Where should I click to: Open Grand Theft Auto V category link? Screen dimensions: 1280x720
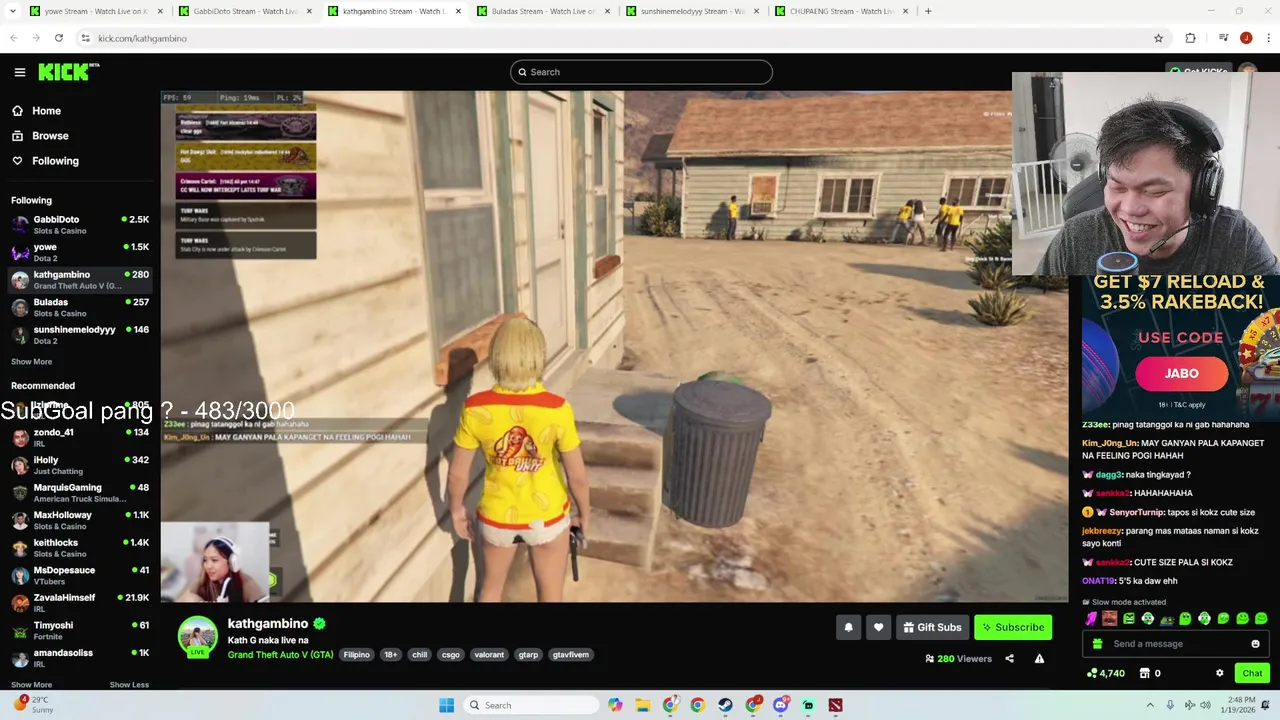(x=280, y=655)
